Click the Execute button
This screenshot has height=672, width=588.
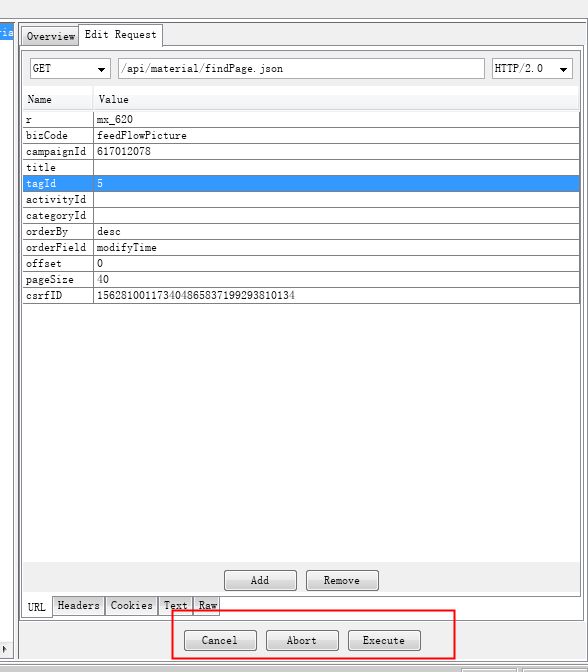click(x=384, y=640)
